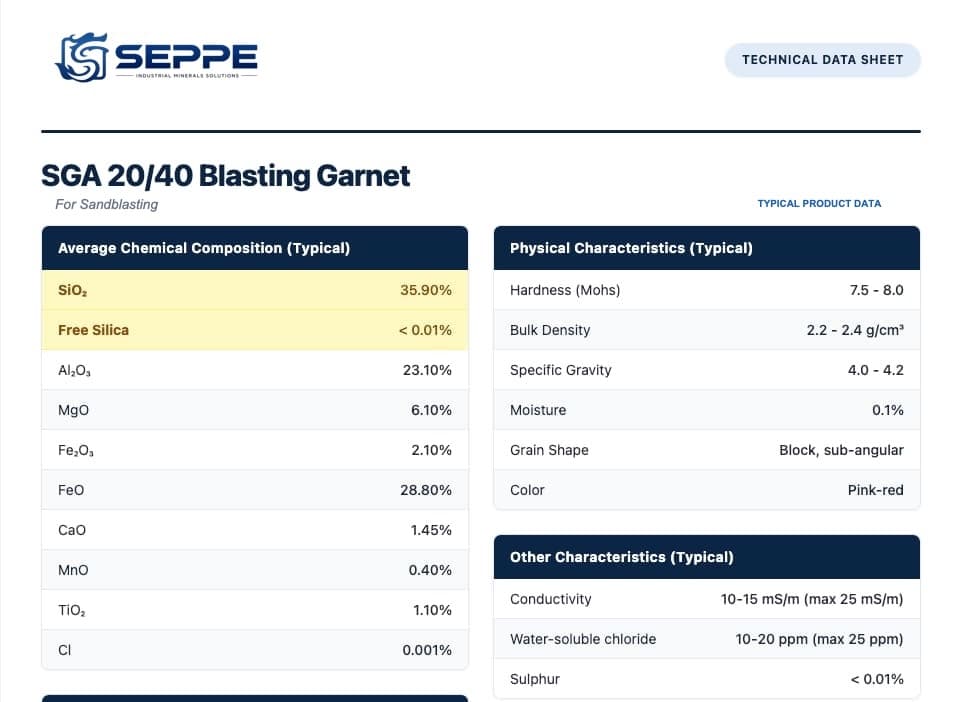Click the Average Chemical Composition header
This screenshot has height=702, width=960.
tap(255, 248)
